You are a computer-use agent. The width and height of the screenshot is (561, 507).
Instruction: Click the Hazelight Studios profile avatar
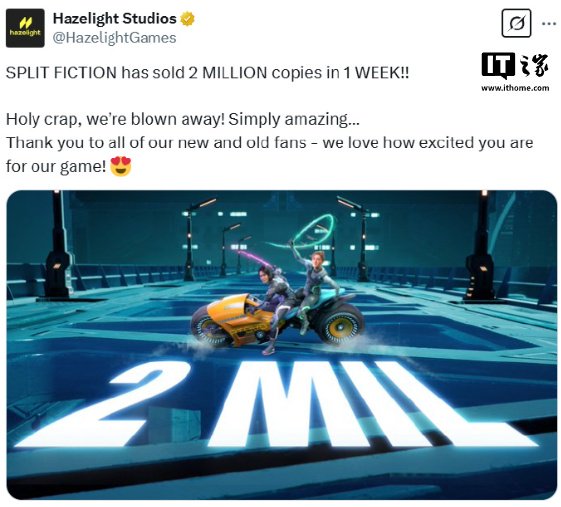point(25,28)
